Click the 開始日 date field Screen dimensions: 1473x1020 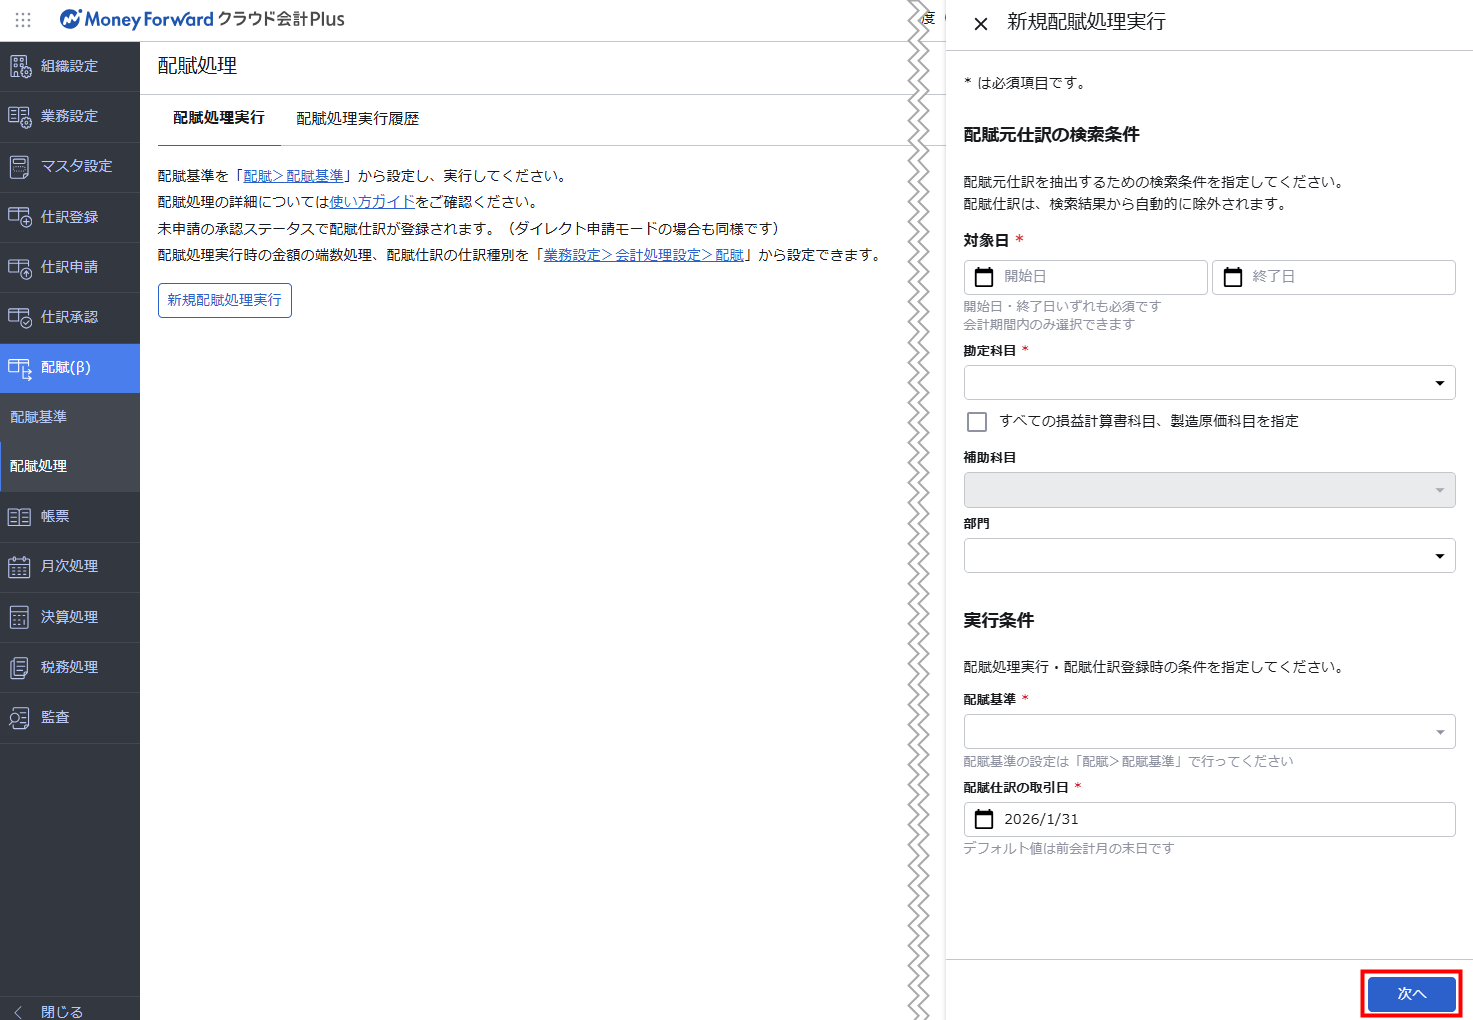pyautogui.click(x=1086, y=277)
